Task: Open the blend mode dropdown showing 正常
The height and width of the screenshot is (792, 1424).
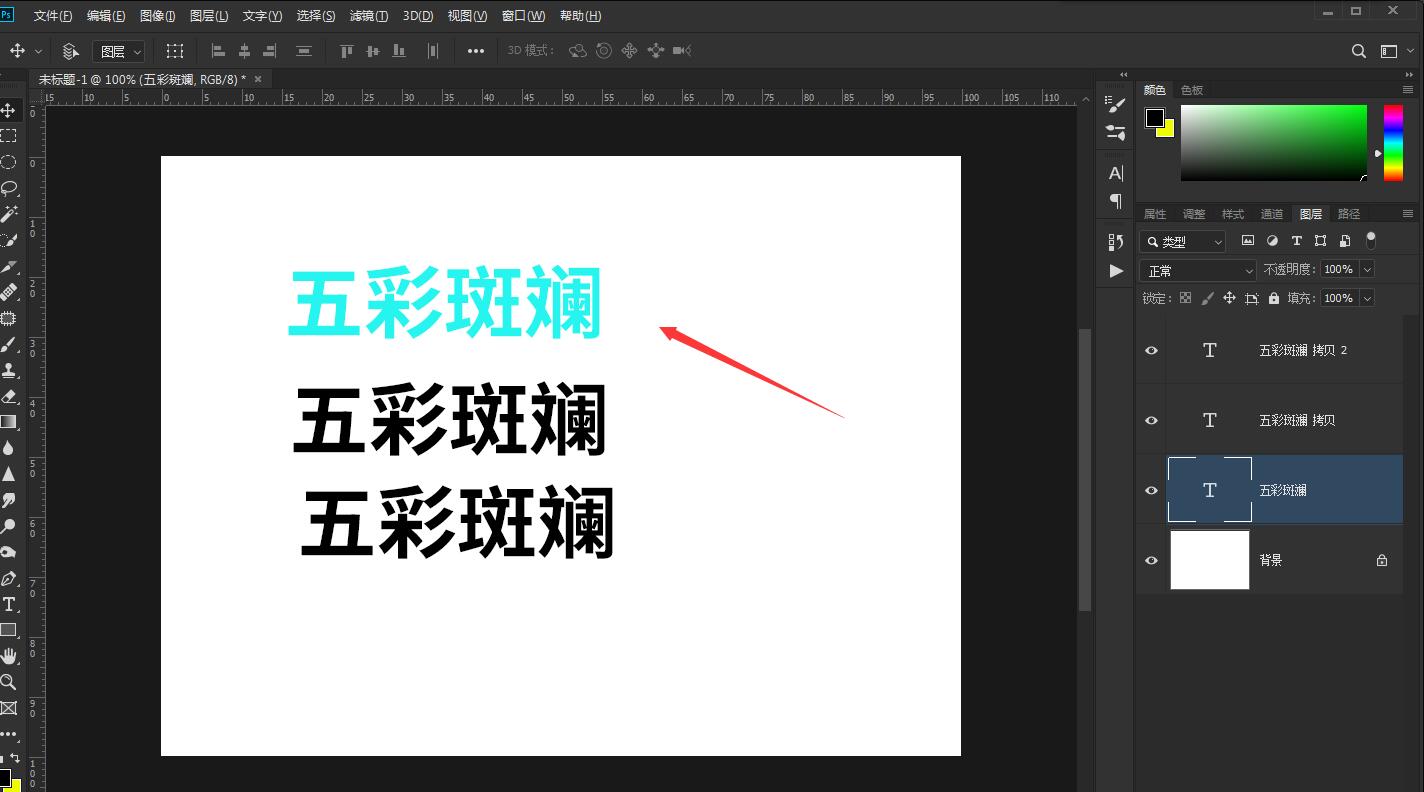Action: (x=1197, y=270)
